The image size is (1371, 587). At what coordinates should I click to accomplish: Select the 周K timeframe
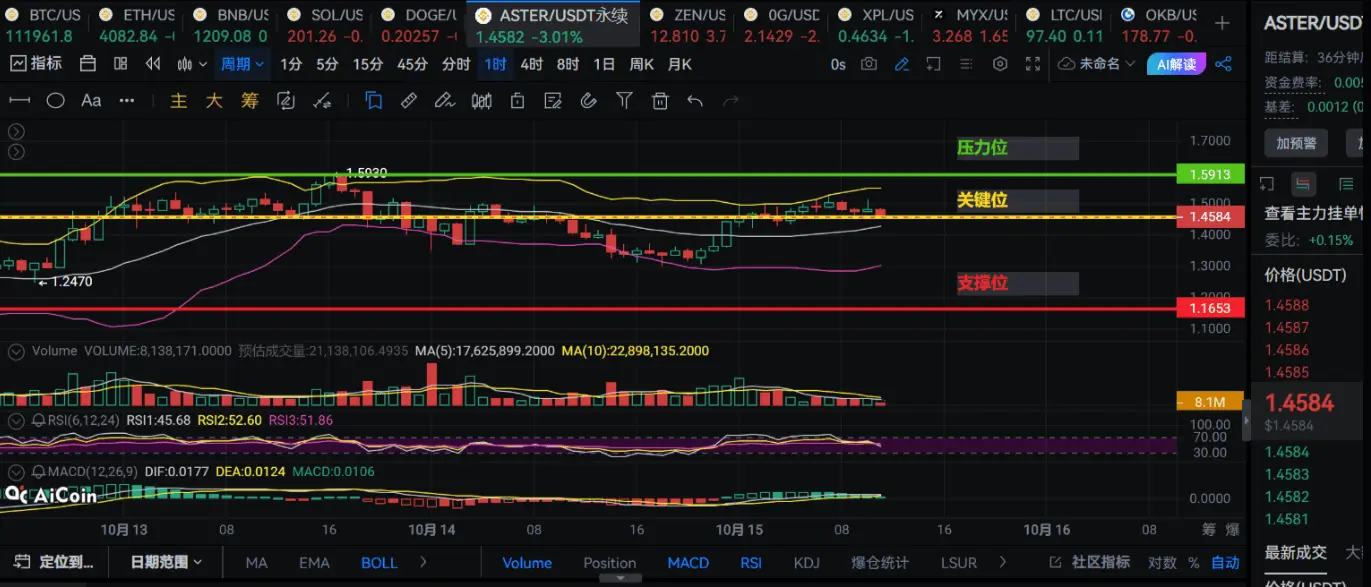[641, 64]
